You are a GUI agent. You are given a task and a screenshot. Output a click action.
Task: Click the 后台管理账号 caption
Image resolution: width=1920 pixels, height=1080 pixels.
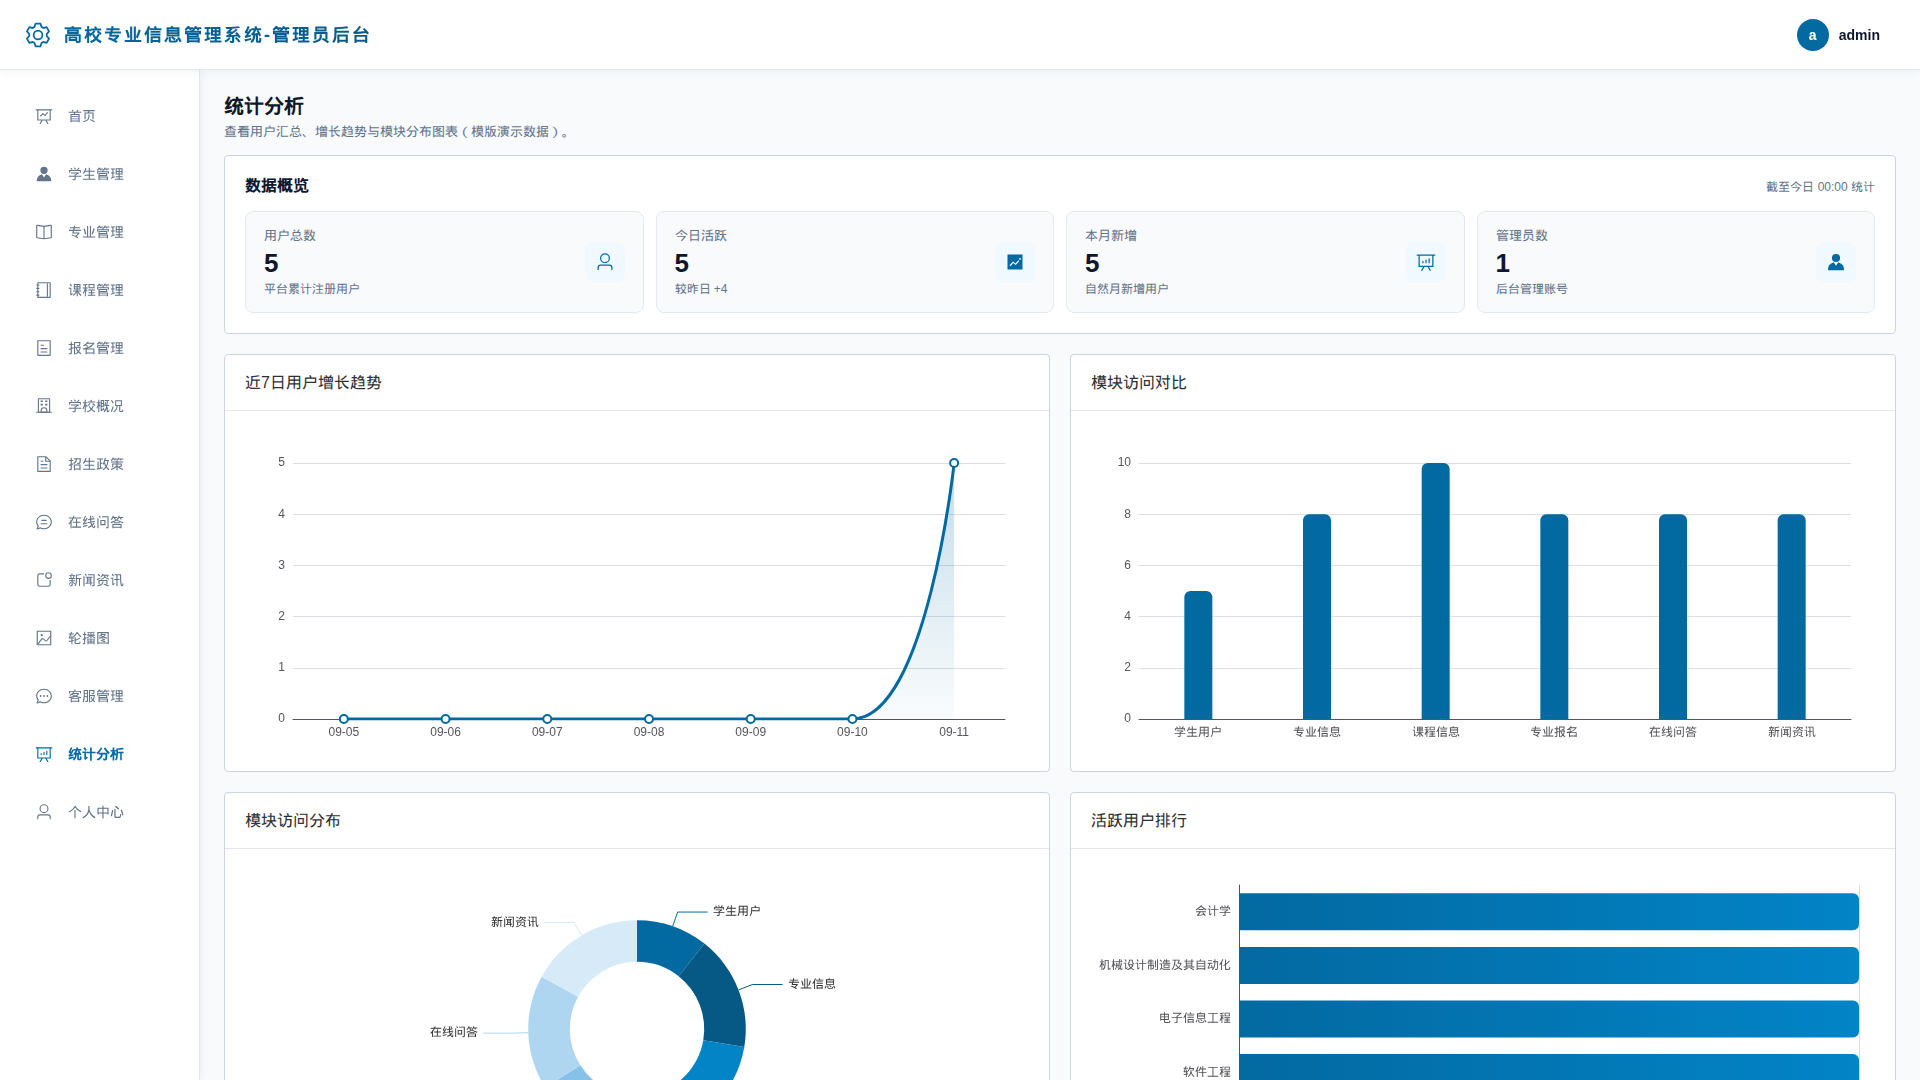point(1532,289)
